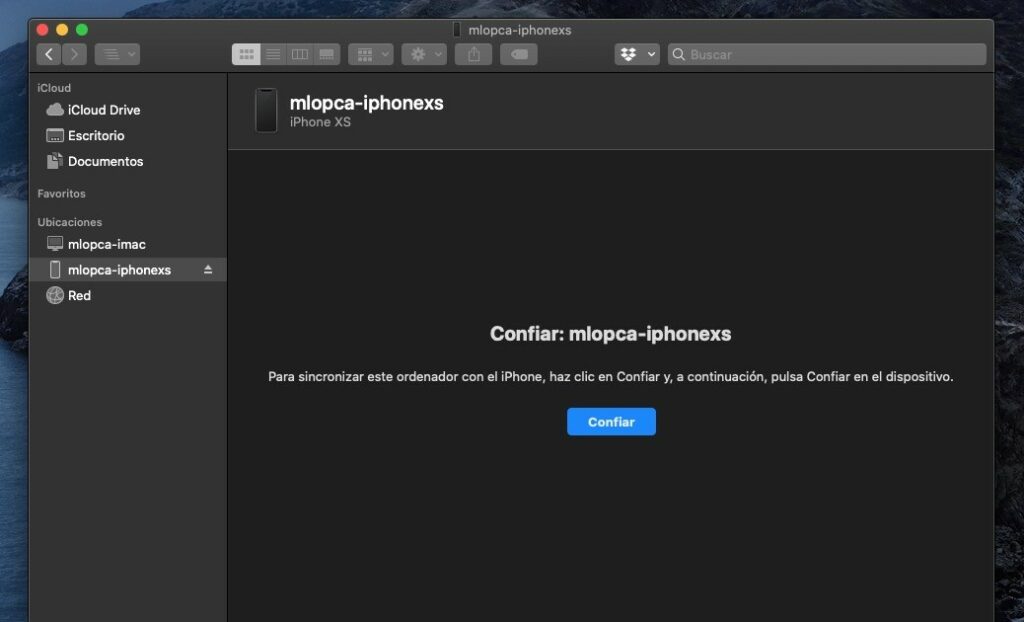Maximize the window with green button
This screenshot has width=1024, height=622.
82,29
